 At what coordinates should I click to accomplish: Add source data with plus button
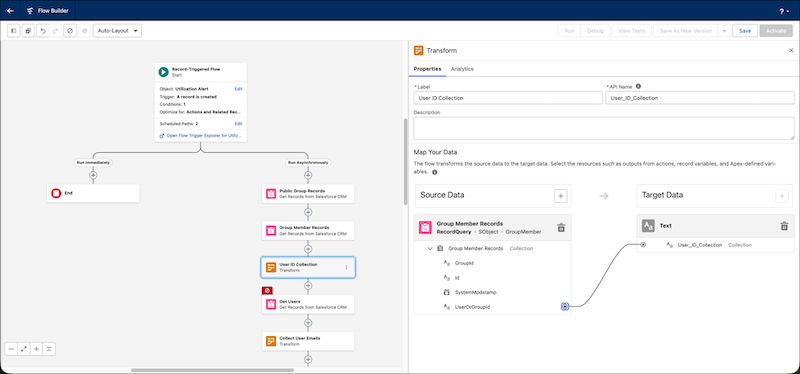[x=560, y=196]
